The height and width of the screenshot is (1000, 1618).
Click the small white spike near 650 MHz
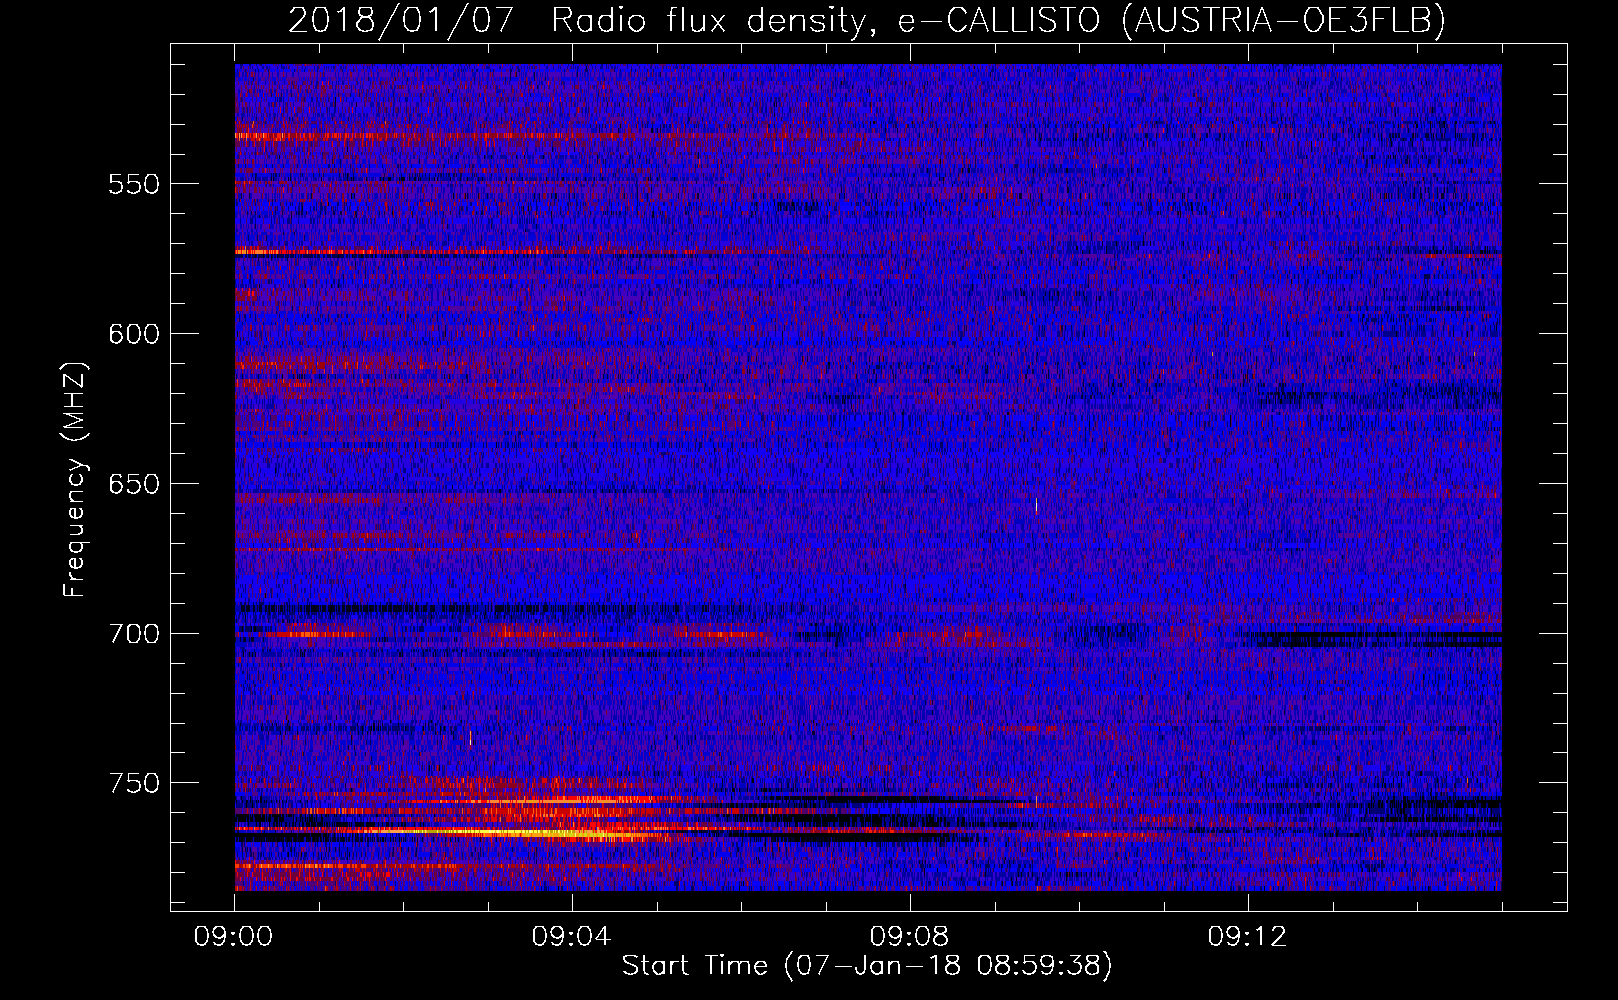[1036, 506]
